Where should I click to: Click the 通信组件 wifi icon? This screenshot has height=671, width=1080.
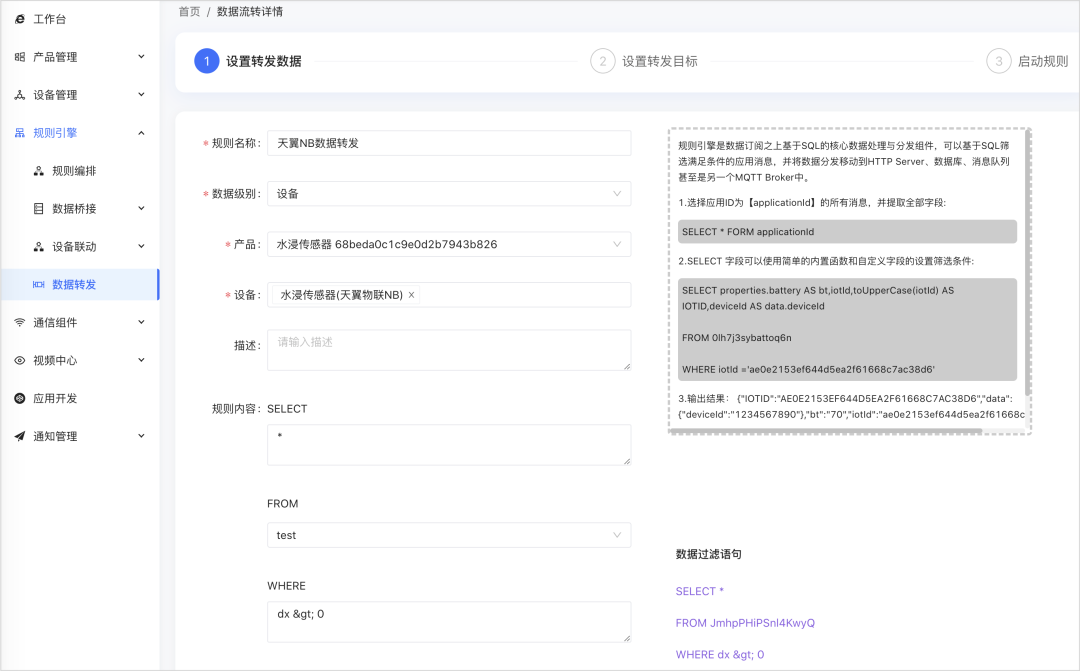click(x=20, y=322)
